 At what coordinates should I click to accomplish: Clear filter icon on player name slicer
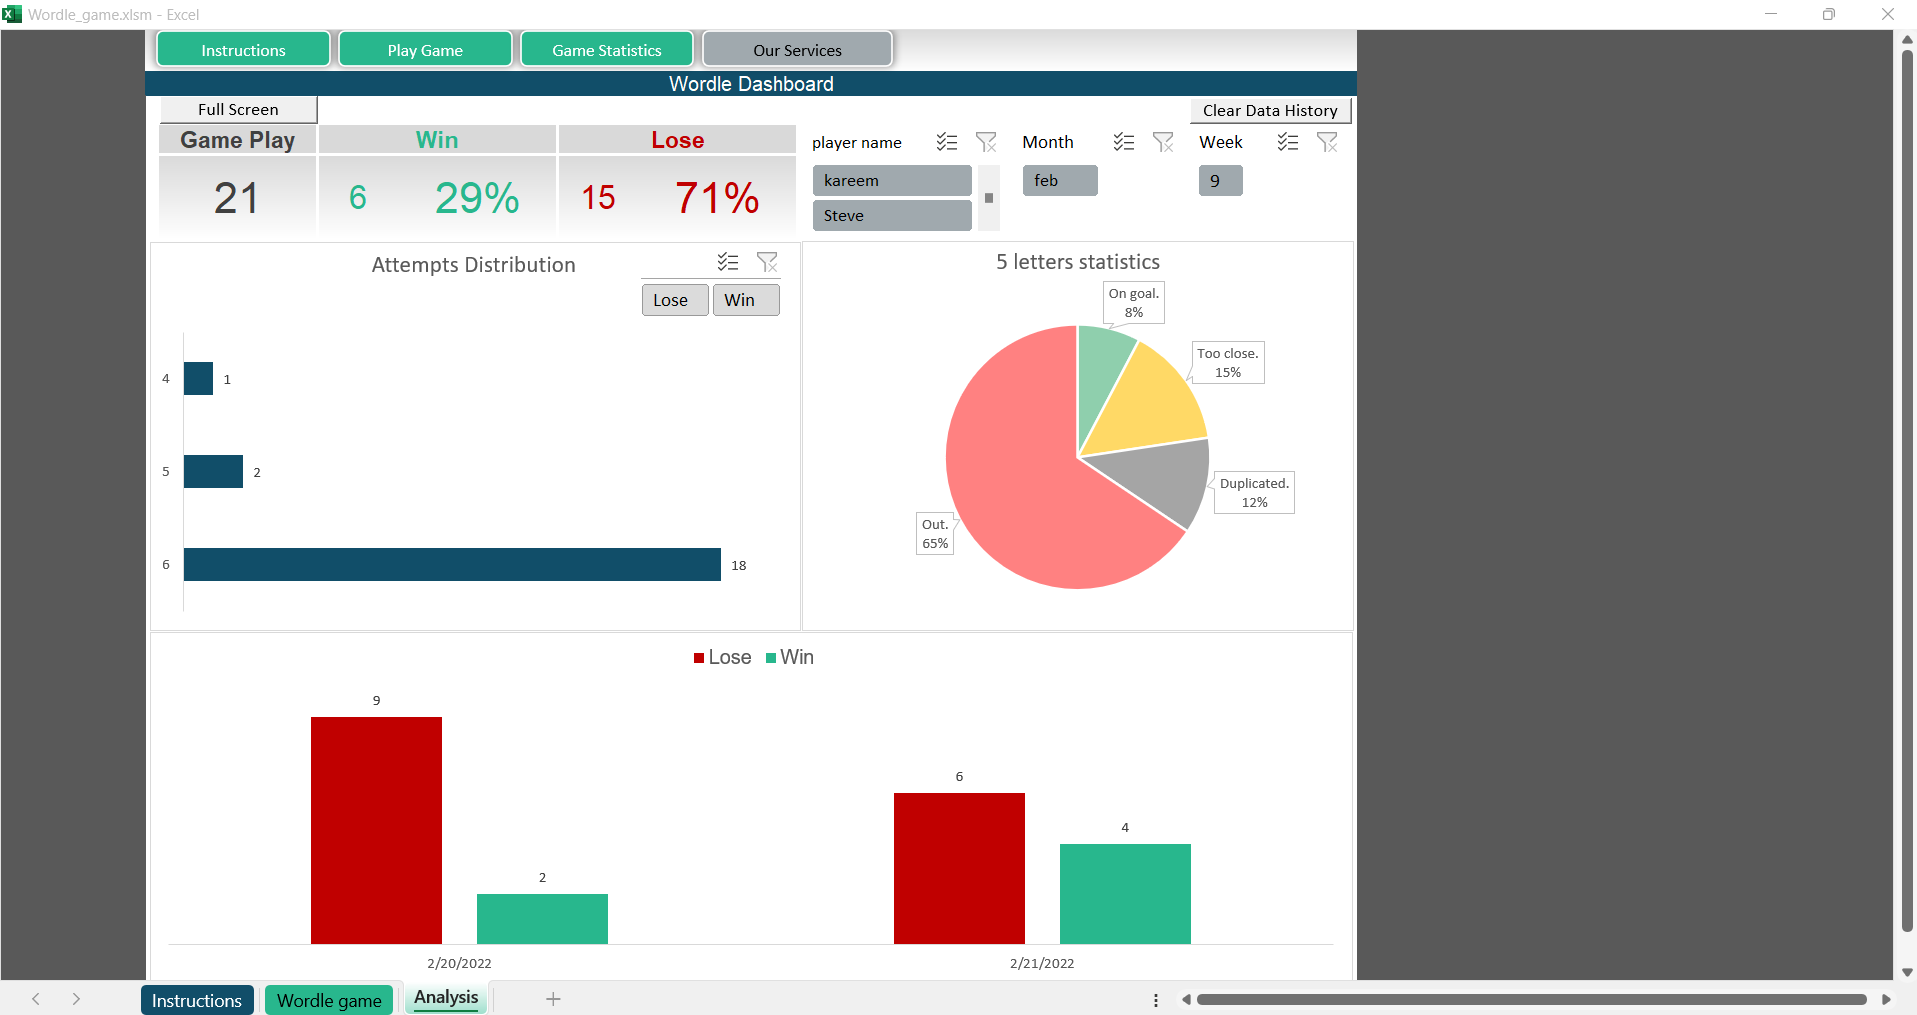pyautogui.click(x=986, y=142)
